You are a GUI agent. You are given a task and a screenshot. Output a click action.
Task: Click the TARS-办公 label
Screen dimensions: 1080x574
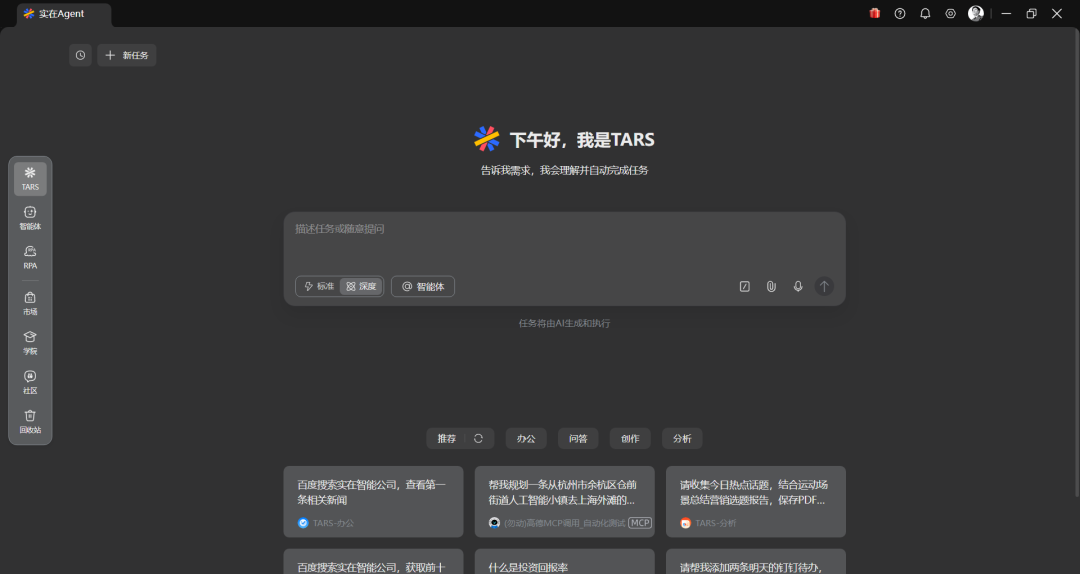point(333,523)
